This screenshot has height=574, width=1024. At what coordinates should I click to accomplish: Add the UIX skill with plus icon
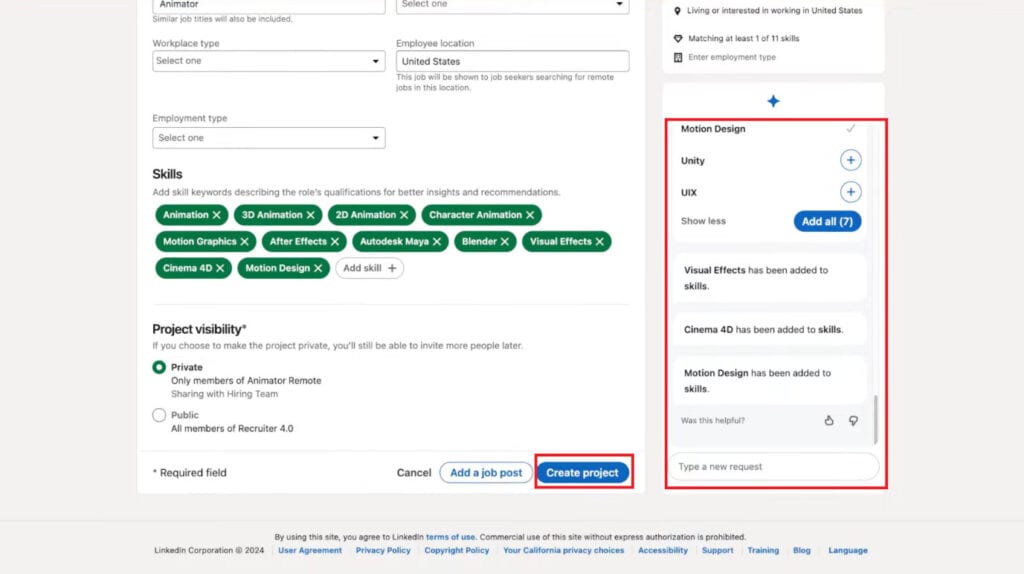(850, 192)
